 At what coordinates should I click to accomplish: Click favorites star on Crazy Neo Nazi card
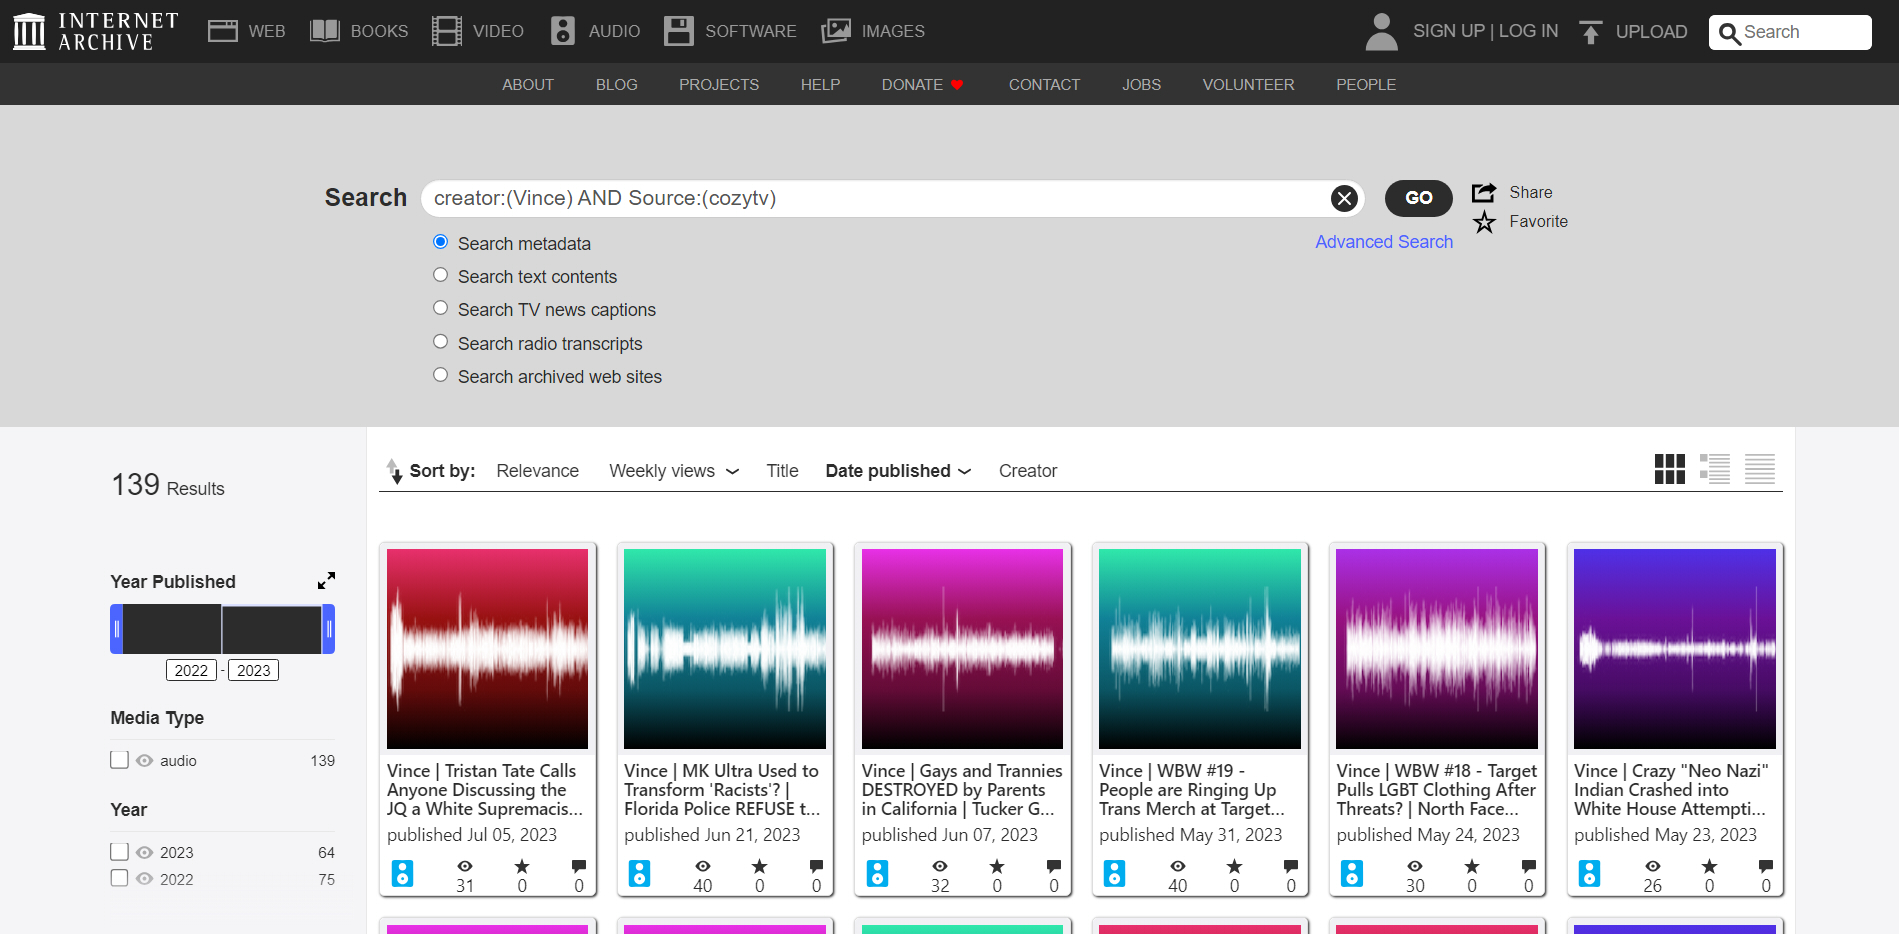[1709, 866]
